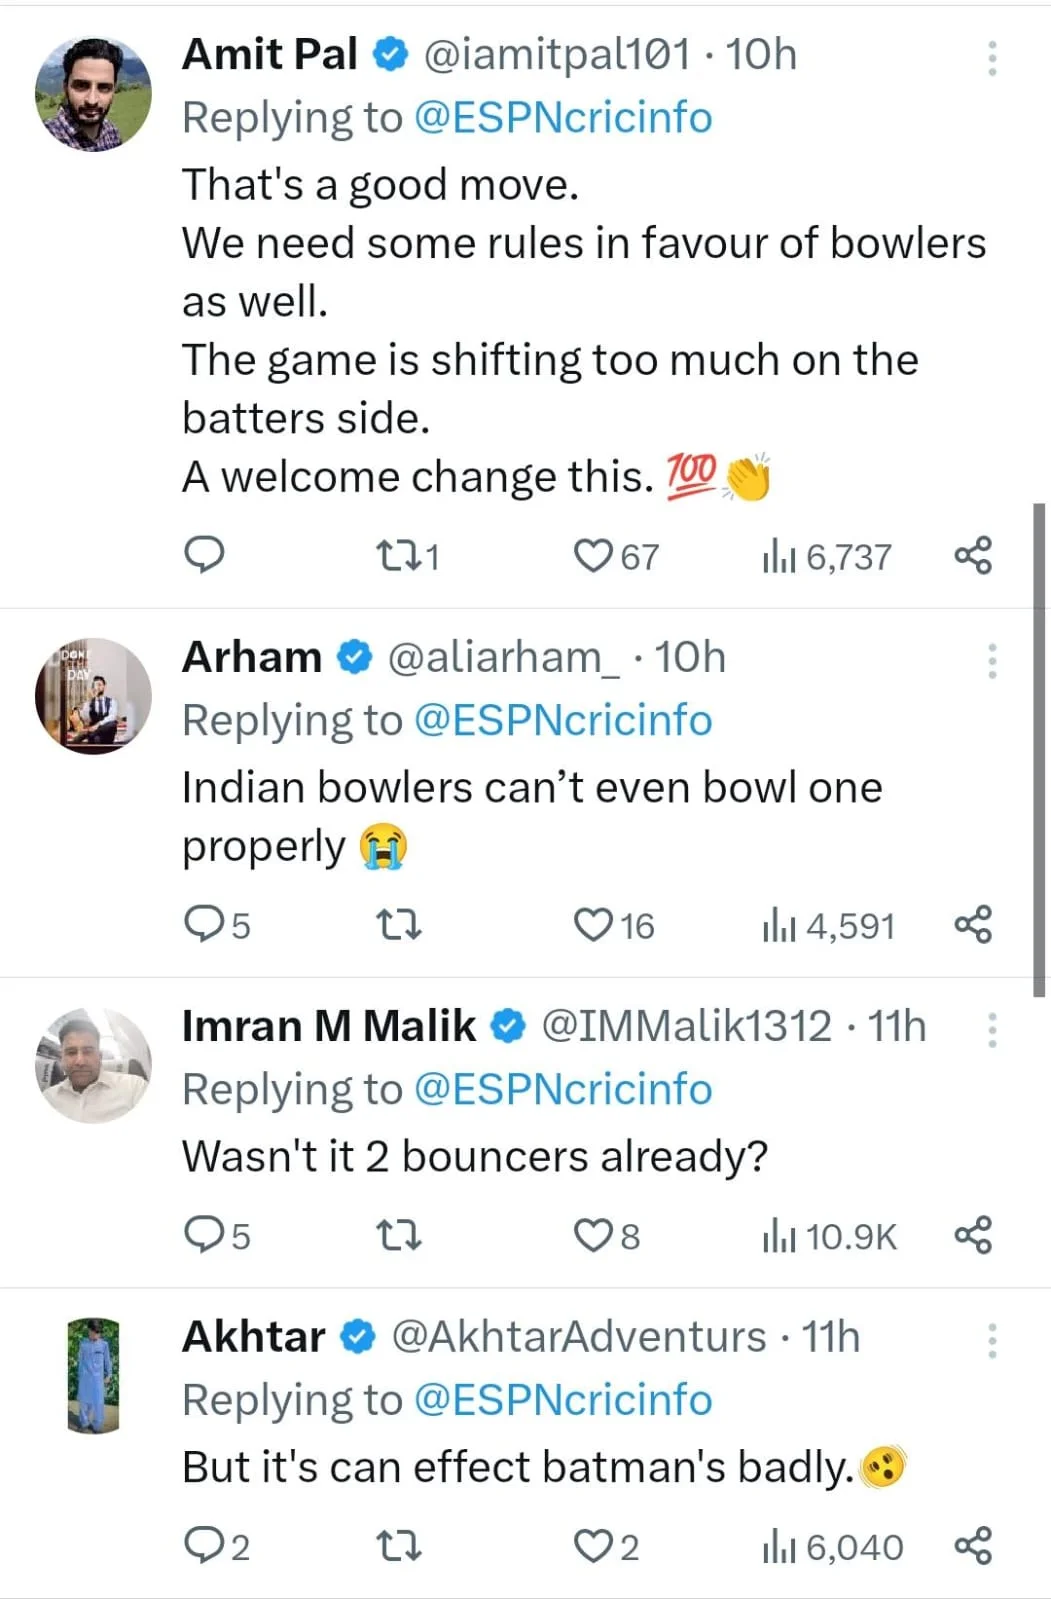The width and height of the screenshot is (1051, 1600).
Task: View Akhtar's tweet analytics showing 6,040 views
Action: (x=833, y=1547)
